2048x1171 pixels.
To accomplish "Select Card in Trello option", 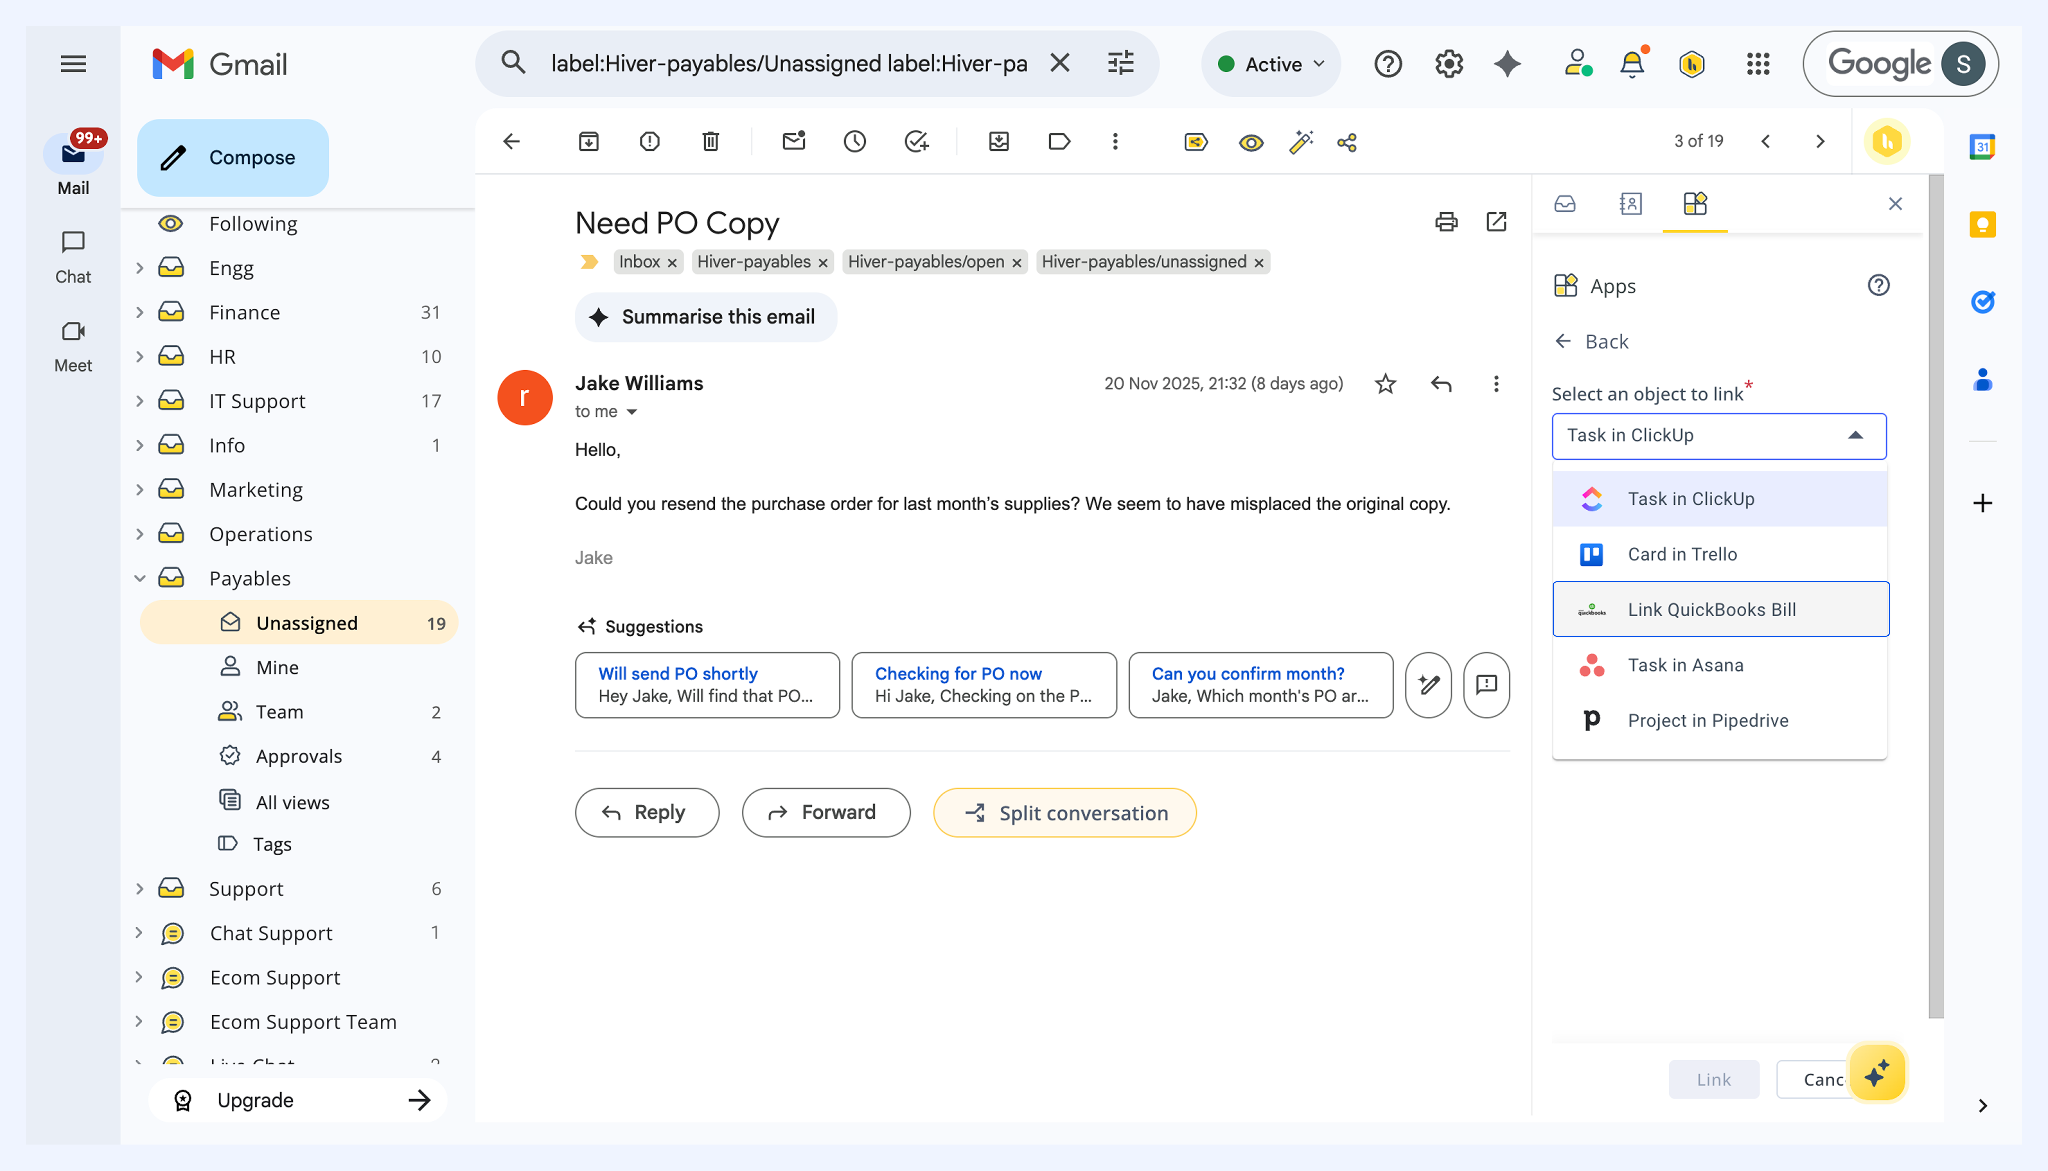I will 1720,554.
